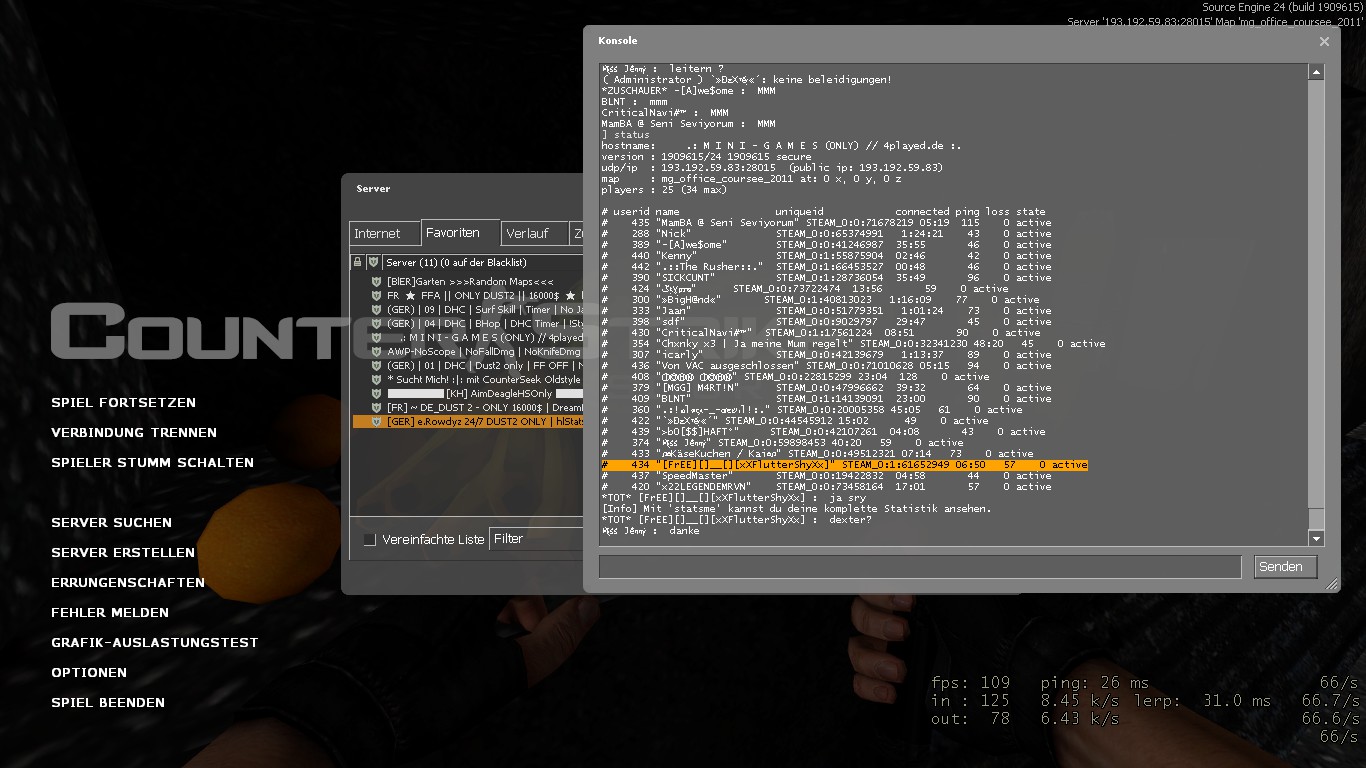The width and height of the screenshot is (1366, 768).
Task: Click the Filter button in Server window
Action: click(536, 539)
